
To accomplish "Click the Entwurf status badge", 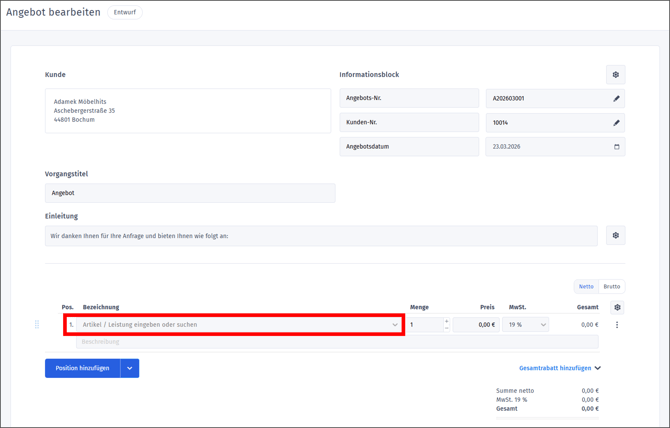I will point(125,13).
